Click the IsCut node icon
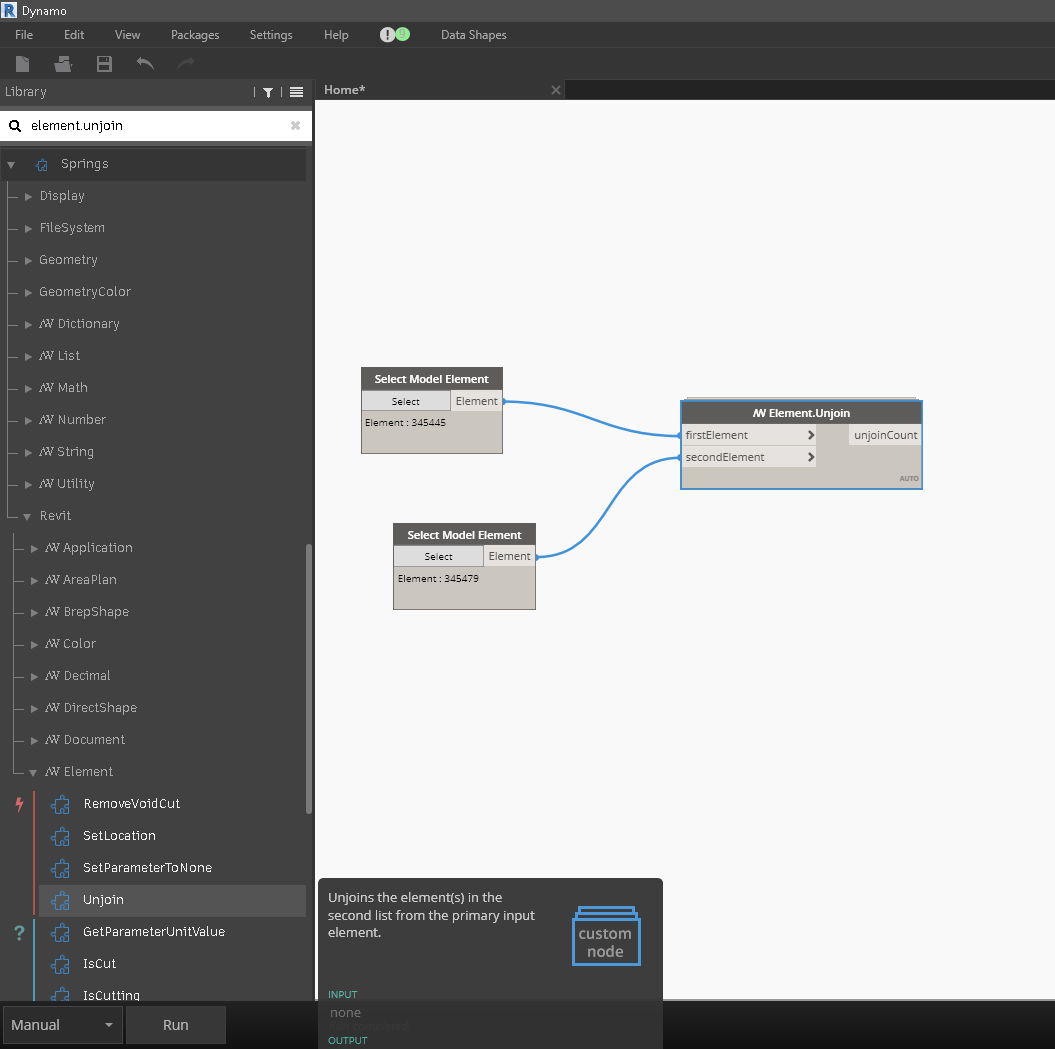This screenshot has width=1055, height=1049. pos(61,964)
